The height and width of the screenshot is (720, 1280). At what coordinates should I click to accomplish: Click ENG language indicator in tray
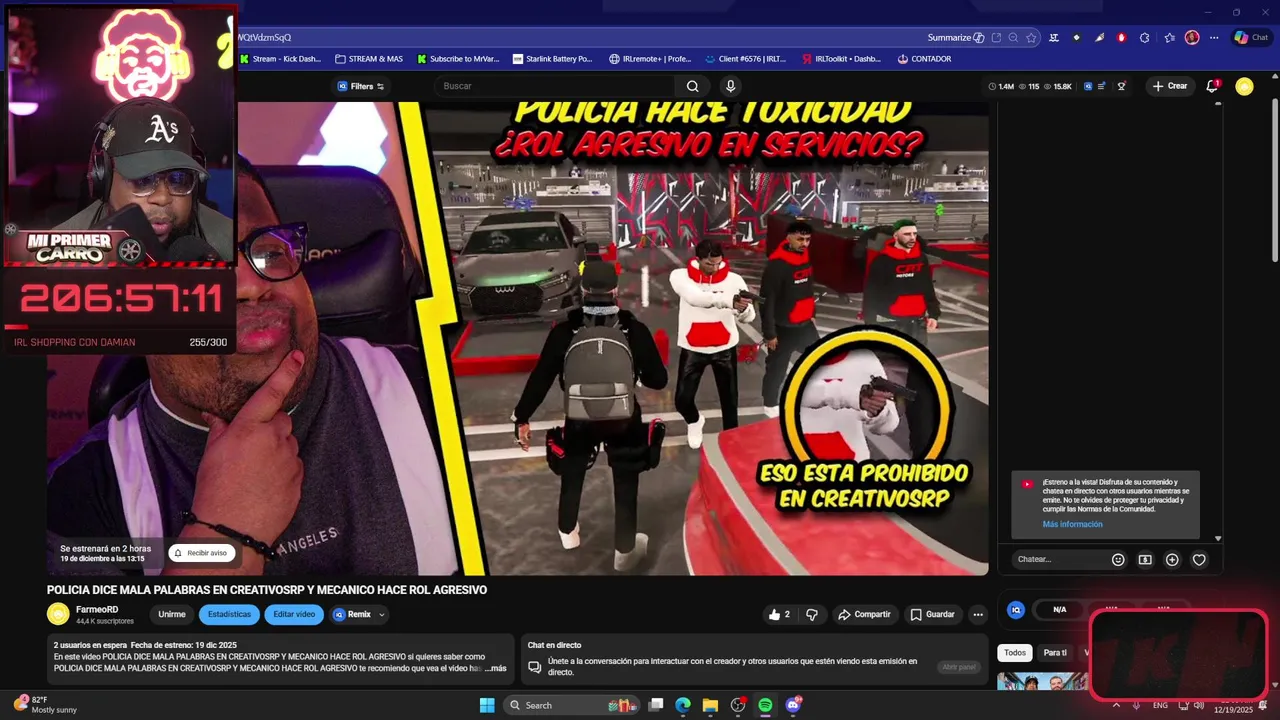tap(1160, 706)
